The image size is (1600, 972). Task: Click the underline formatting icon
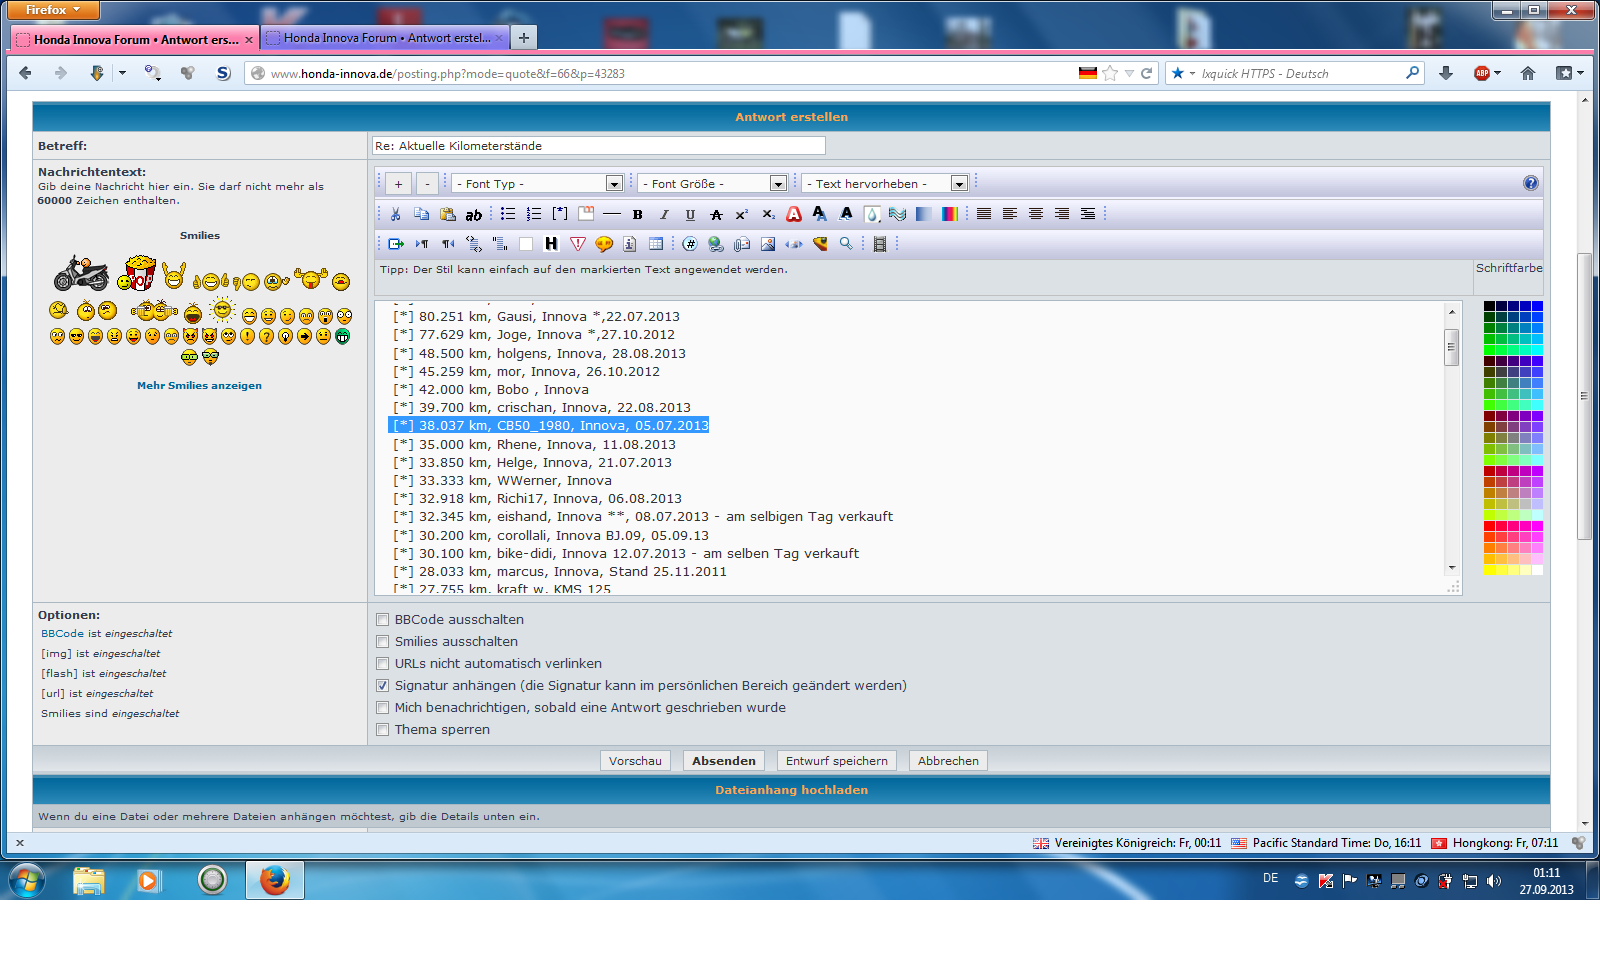click(x=690, y=214)
